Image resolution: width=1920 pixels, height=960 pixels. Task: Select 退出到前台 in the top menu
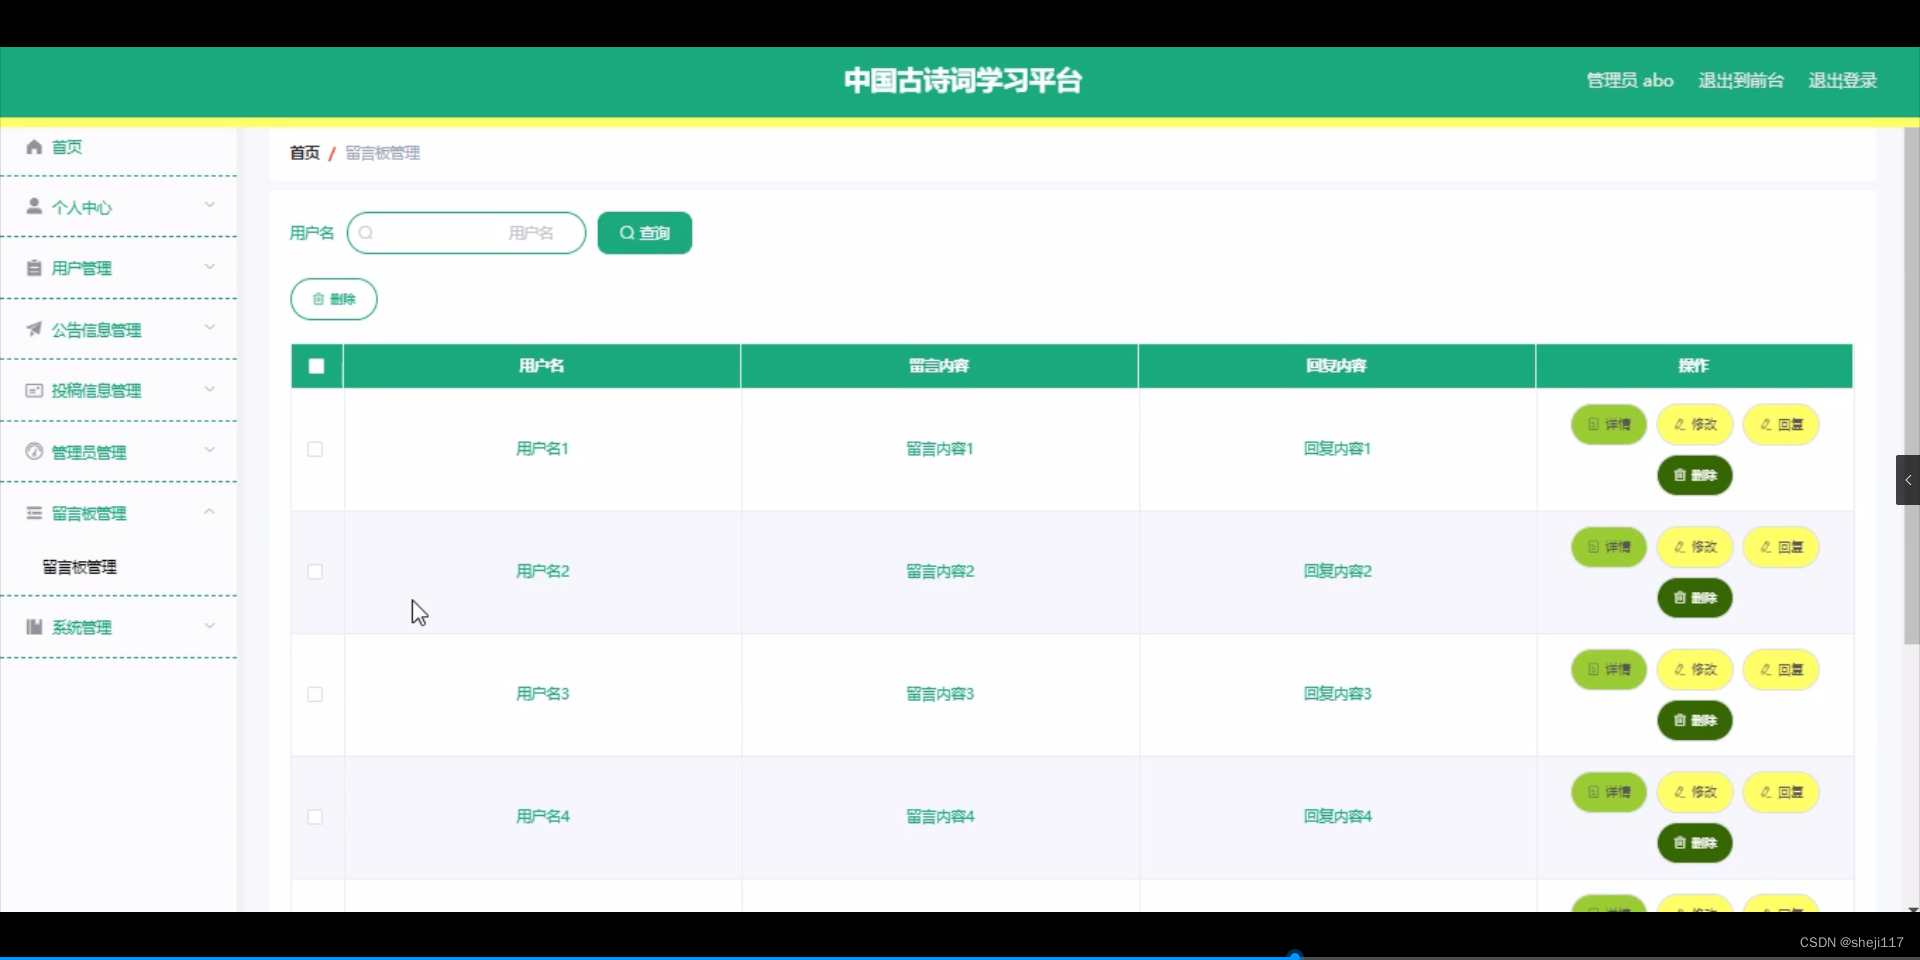pos(1740,80)
